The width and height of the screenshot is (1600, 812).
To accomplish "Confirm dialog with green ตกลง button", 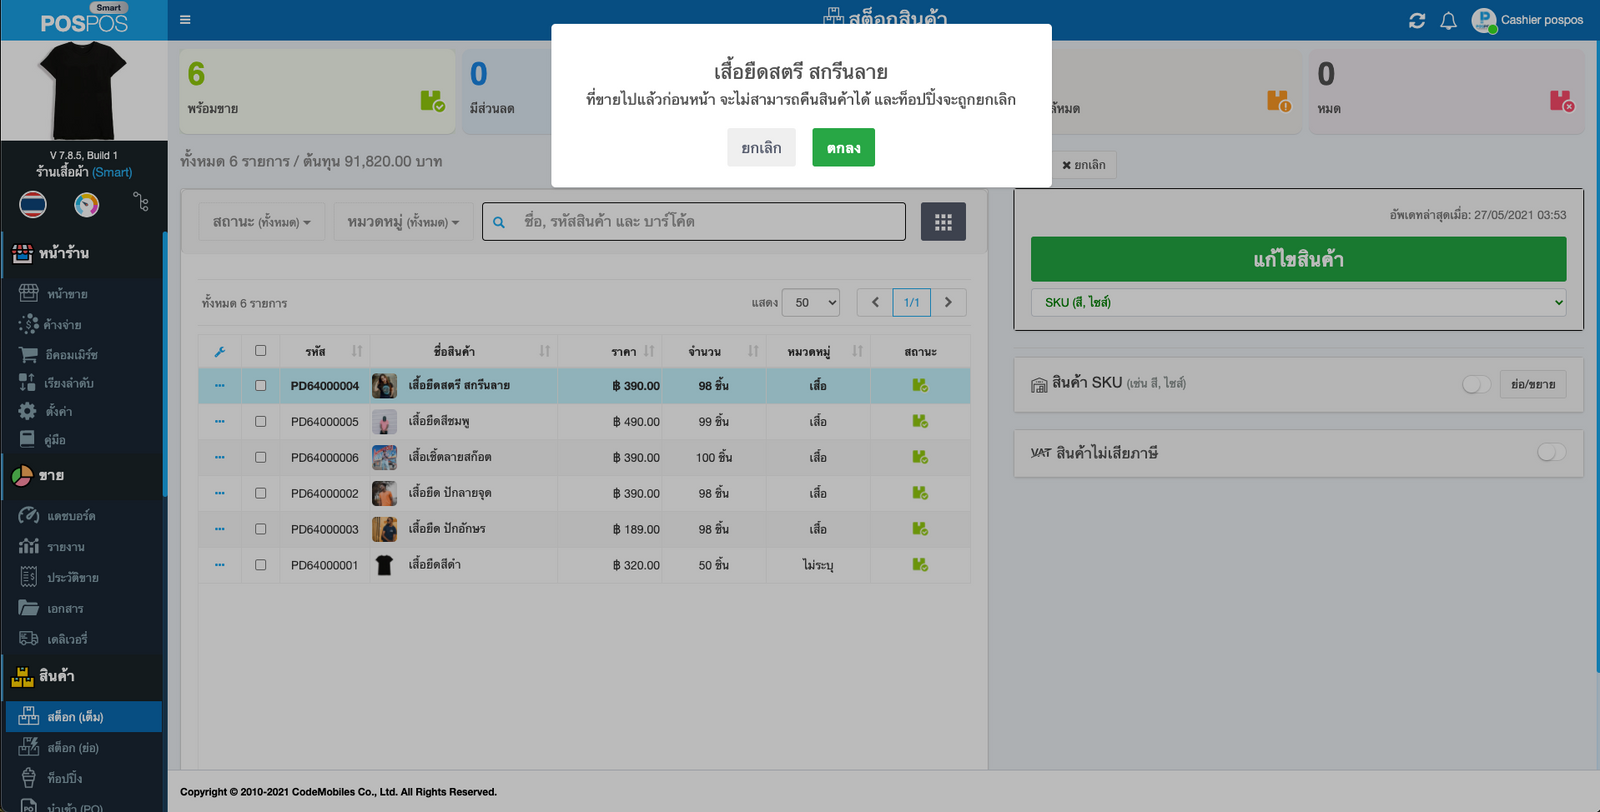I will click(843, 148).
